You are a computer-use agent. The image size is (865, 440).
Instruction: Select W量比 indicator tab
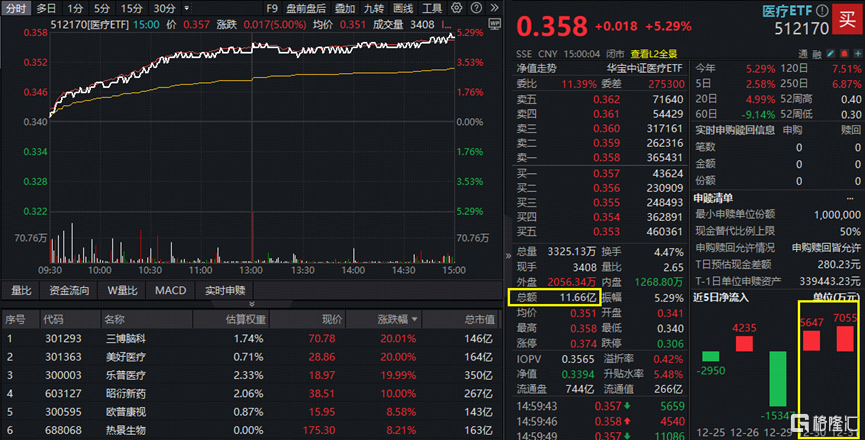coord(122,291)
